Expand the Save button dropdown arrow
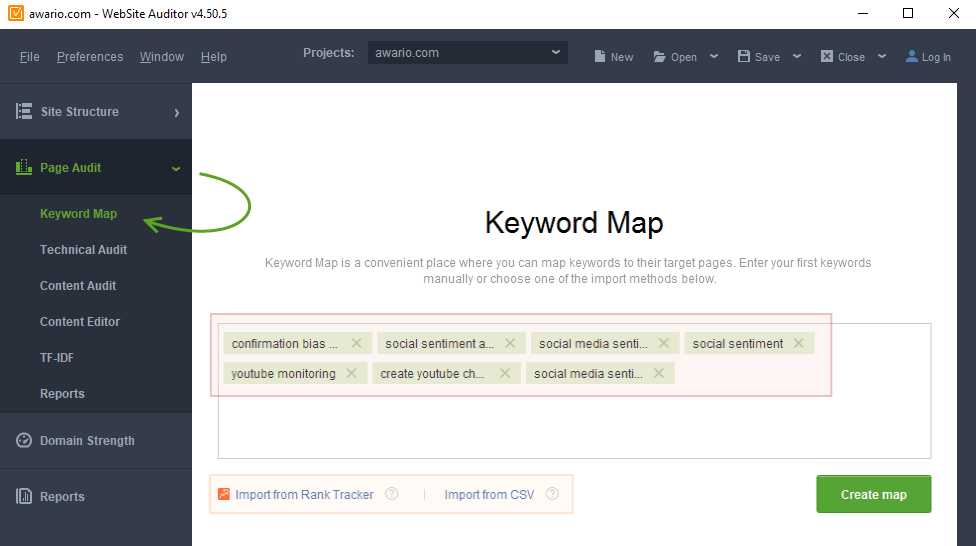The height and width of the screenshot is (546, 976). 797,56
